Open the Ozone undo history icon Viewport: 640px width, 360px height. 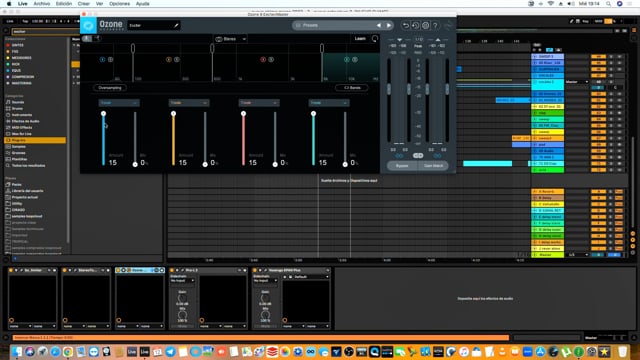coord(415,25)
